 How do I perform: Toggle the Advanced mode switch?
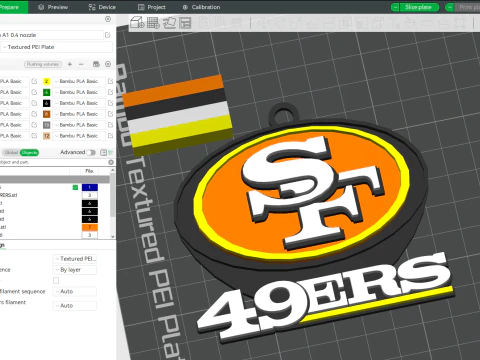pyautogui.click(x=91, y=152)
